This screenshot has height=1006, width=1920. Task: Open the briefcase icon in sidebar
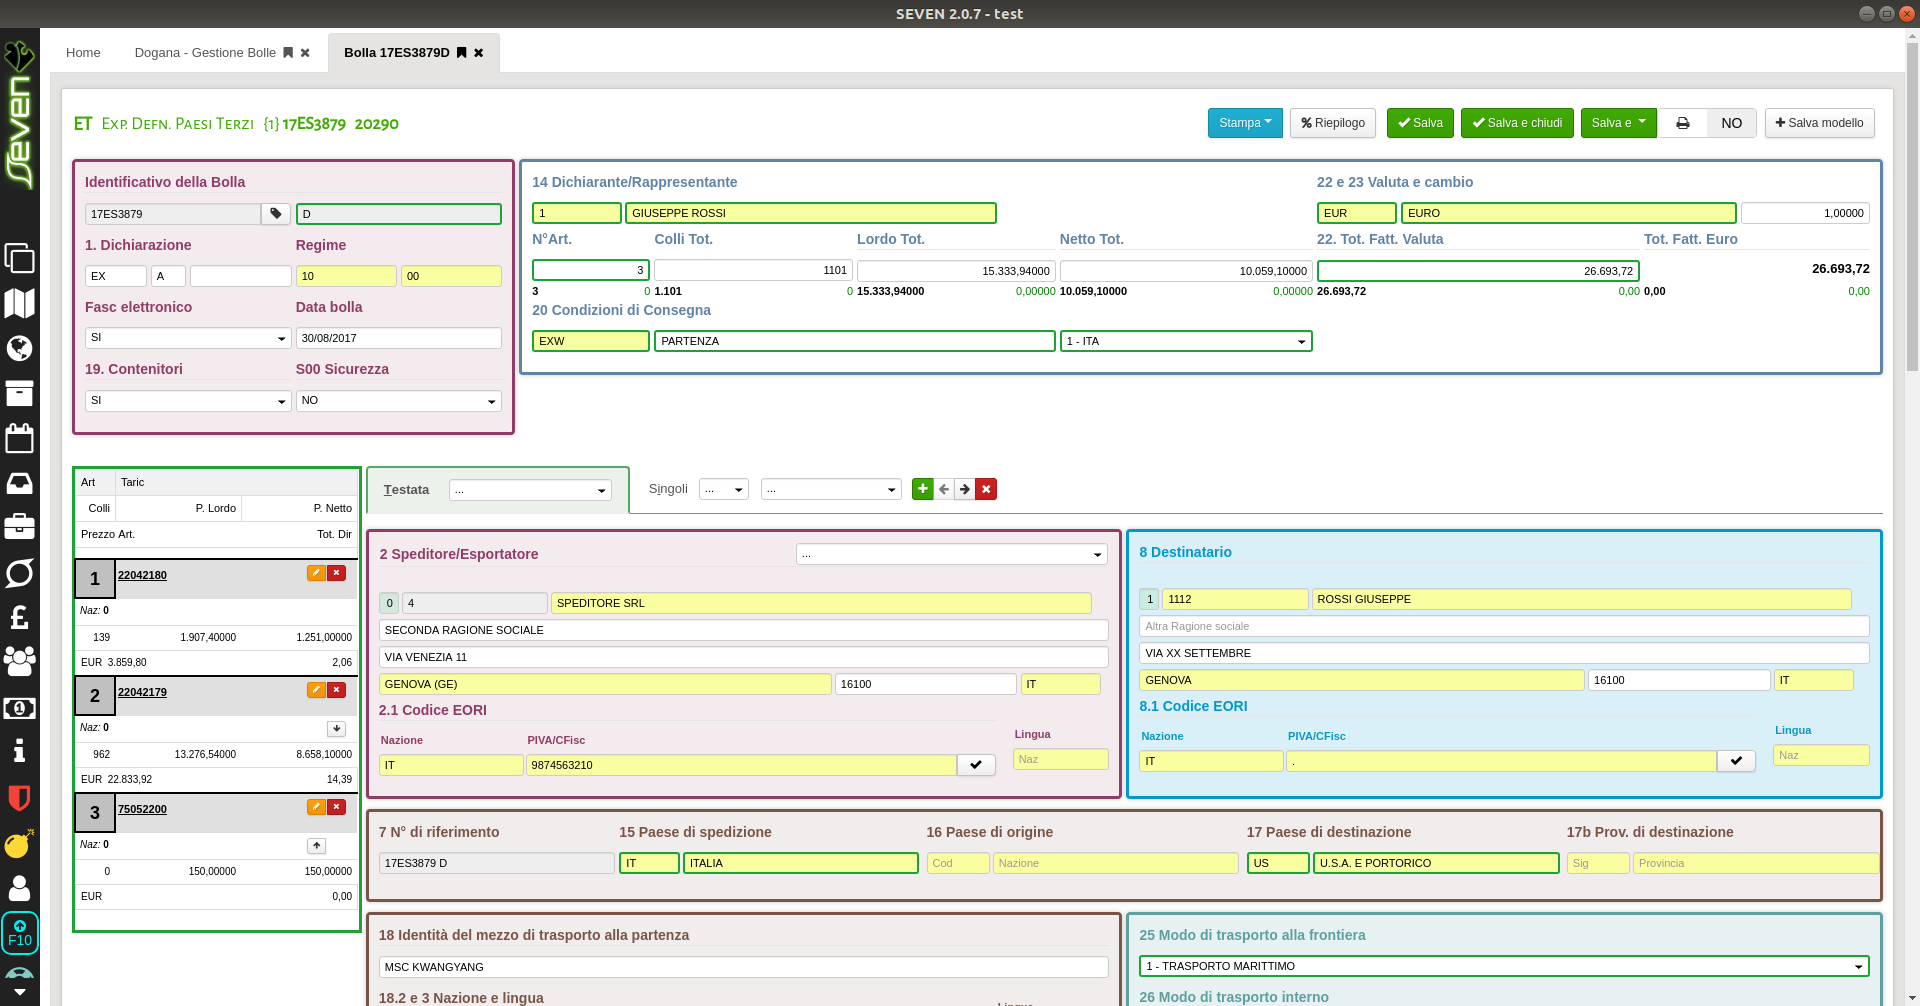pyautogui.click(x=19, y=526)
